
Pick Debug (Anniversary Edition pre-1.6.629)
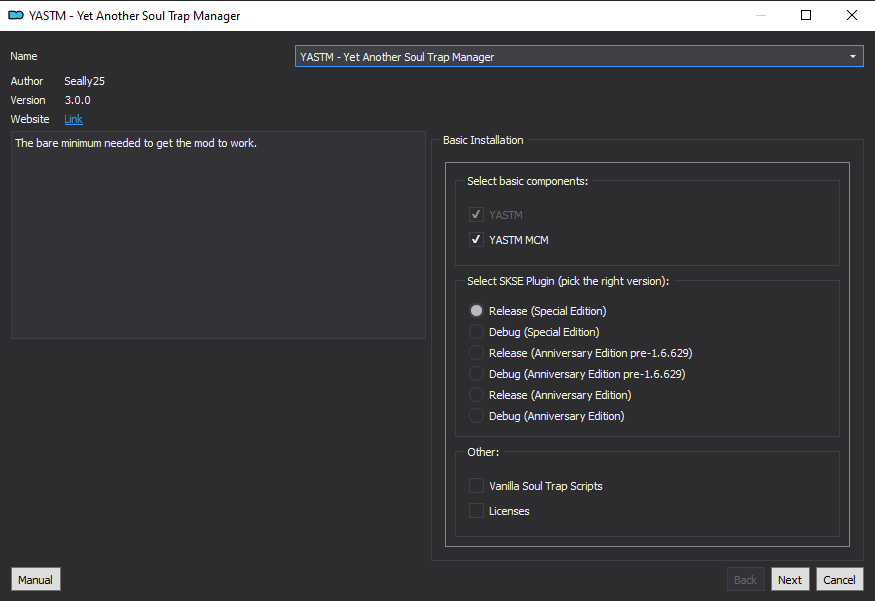point(476,373)
